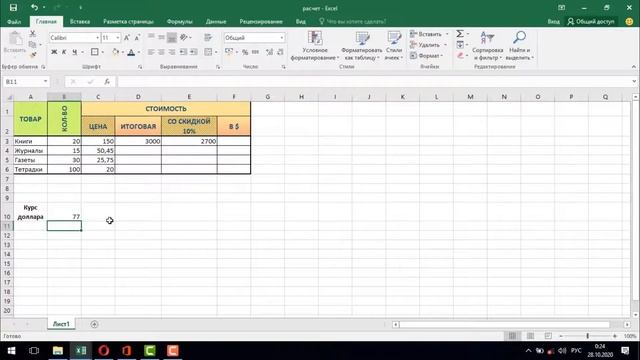This screenshot has width=640, height=360.
Task: Click the Decrease Indent icon
Action: click(183, 52)
